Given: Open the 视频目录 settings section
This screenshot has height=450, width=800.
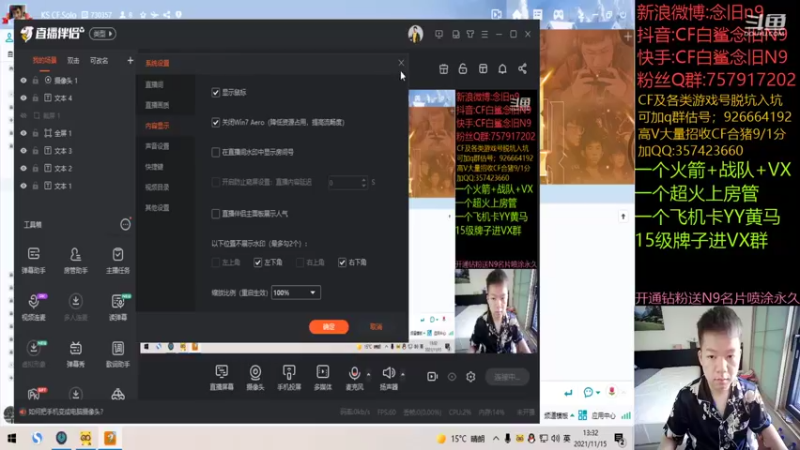Looking at the screenshot, I should pyautogui.click(x=157, y=187).
